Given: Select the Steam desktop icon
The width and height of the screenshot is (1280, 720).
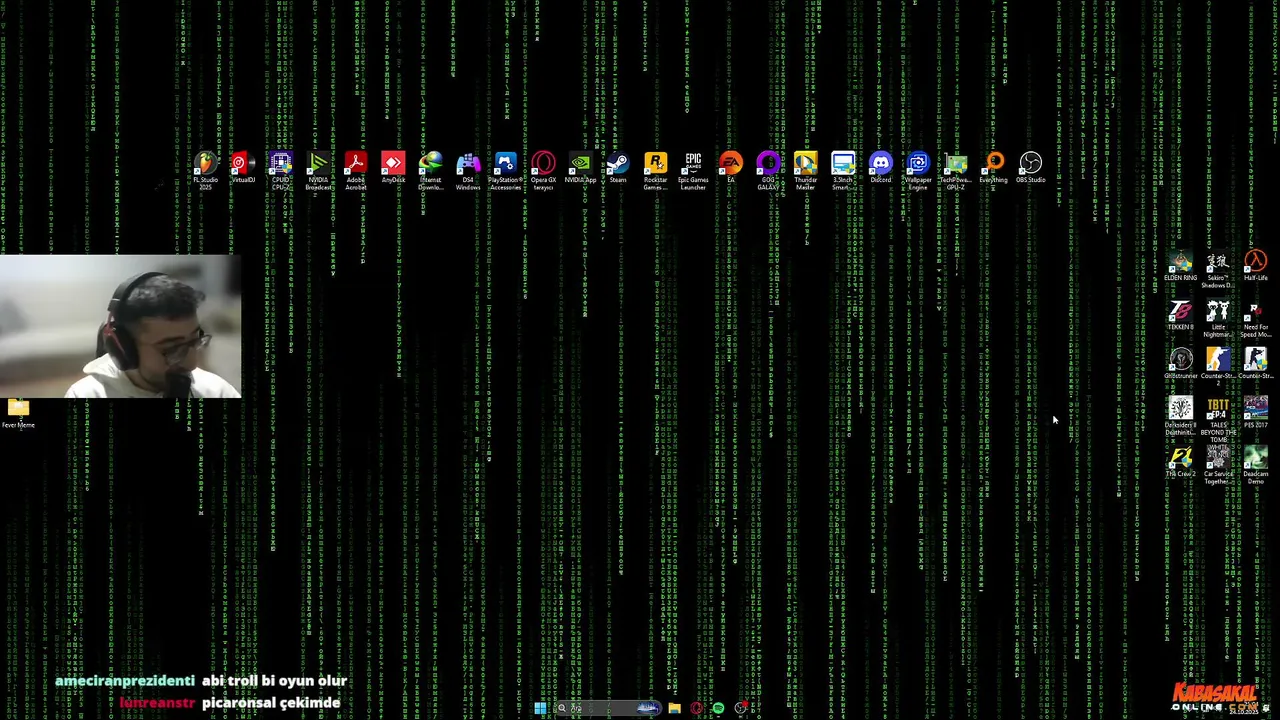Looking at the screenshot, I should (x=618, y=169).
